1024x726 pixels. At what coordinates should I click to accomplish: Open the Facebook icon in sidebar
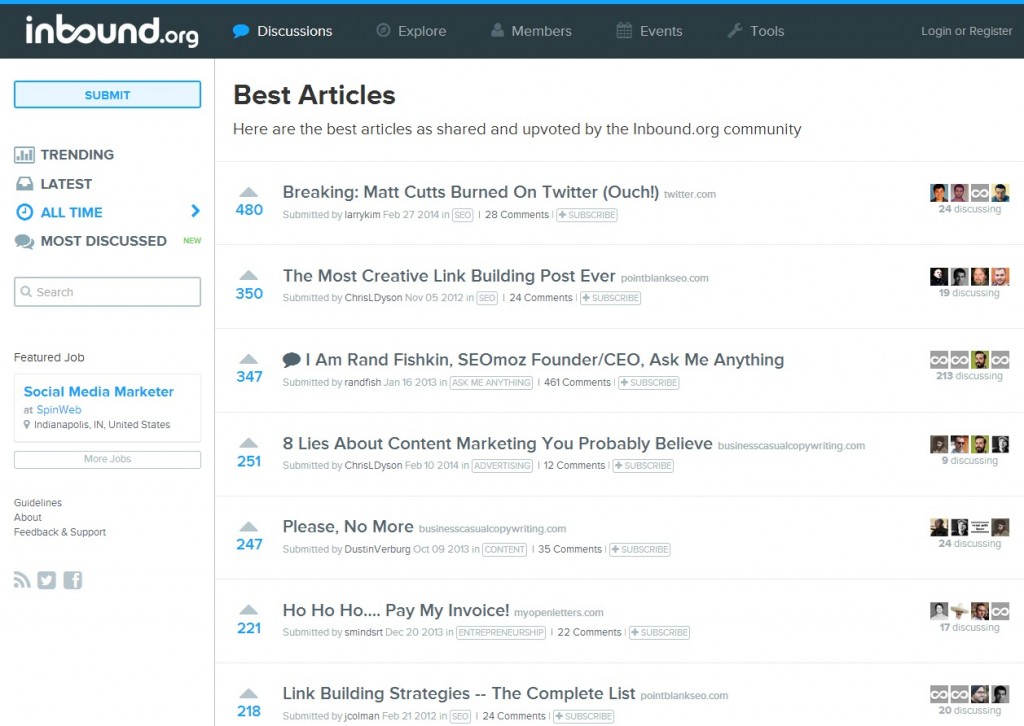click(x=72, y=580)
